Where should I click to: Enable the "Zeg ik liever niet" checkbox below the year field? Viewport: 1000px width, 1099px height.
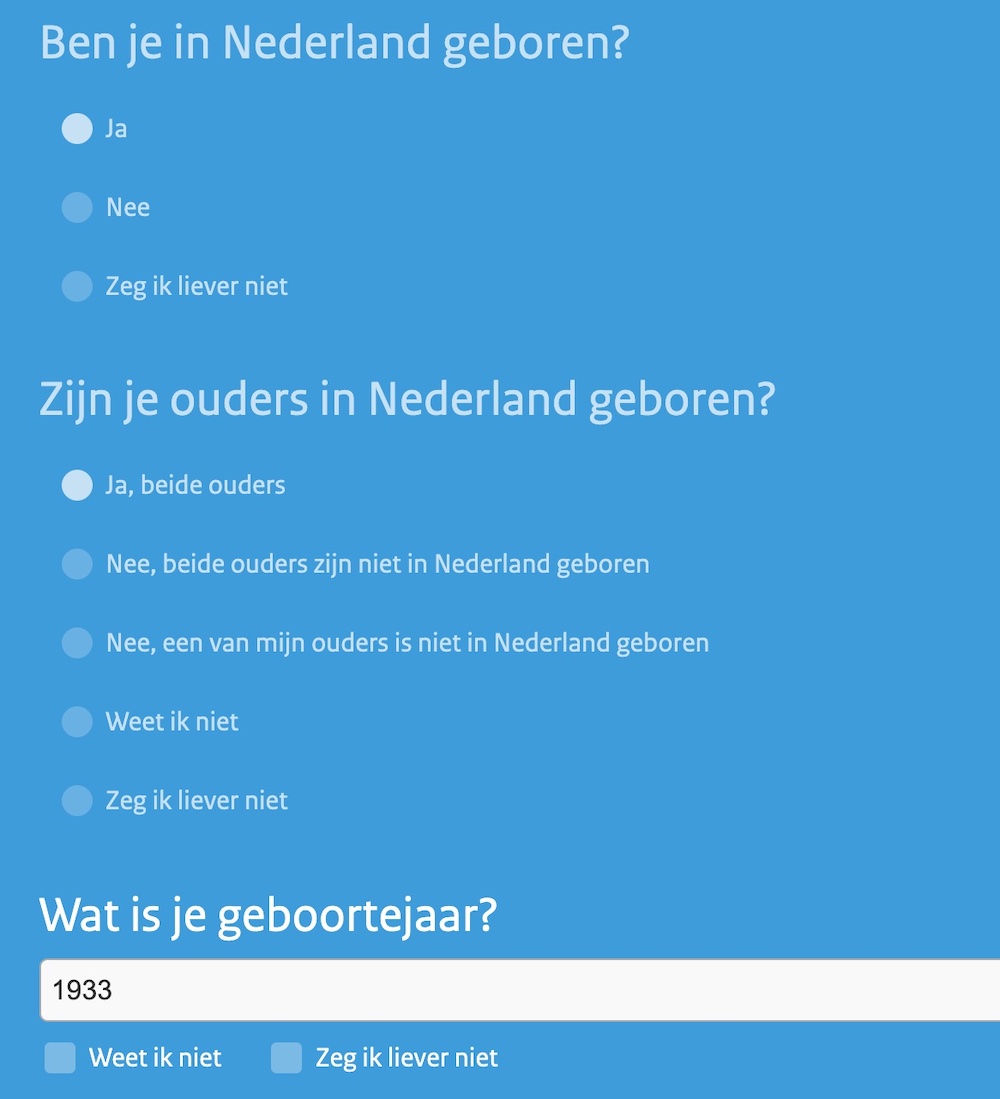click(x=287, y=1057)
